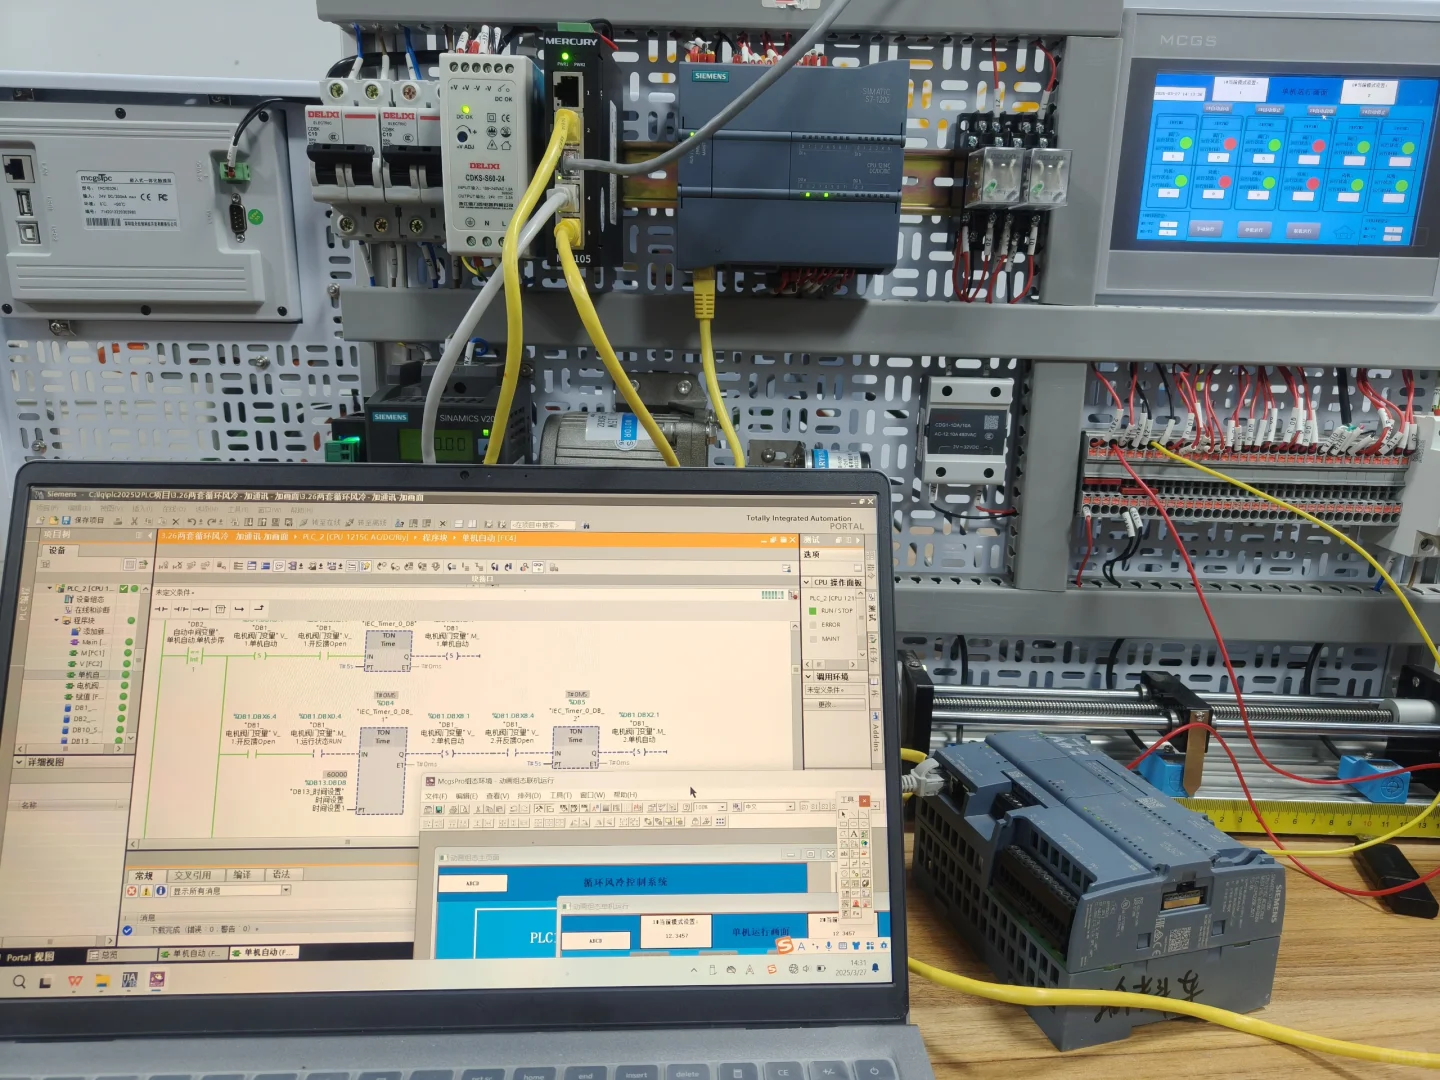Open the 文件(F) menu in McgsPro
Screen dimensions: 1440x1080
click(437, 796)
